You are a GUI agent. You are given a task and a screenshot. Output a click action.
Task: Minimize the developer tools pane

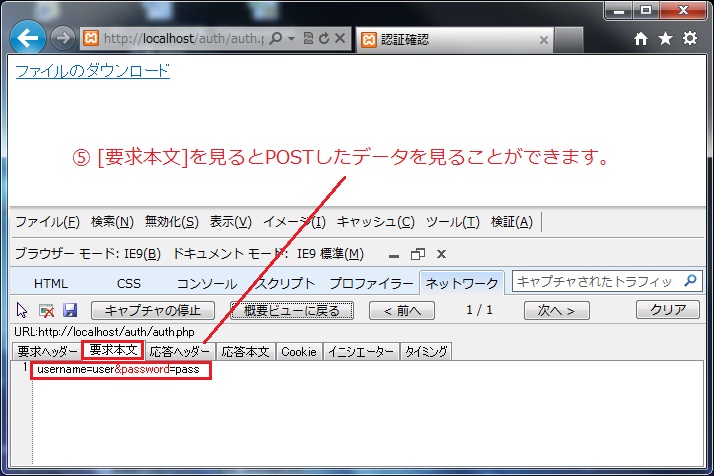click(394, 255)
